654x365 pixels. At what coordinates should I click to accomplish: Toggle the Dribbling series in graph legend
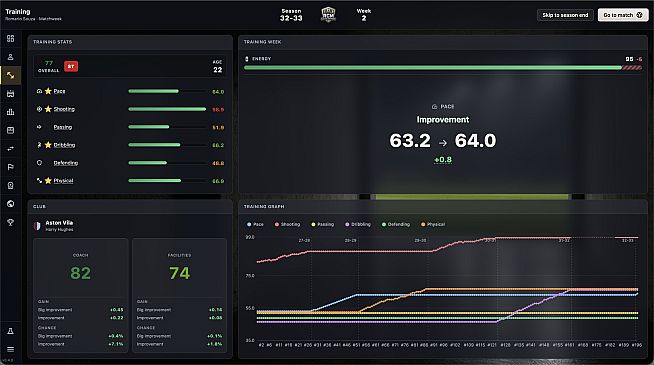click(358, 224)
